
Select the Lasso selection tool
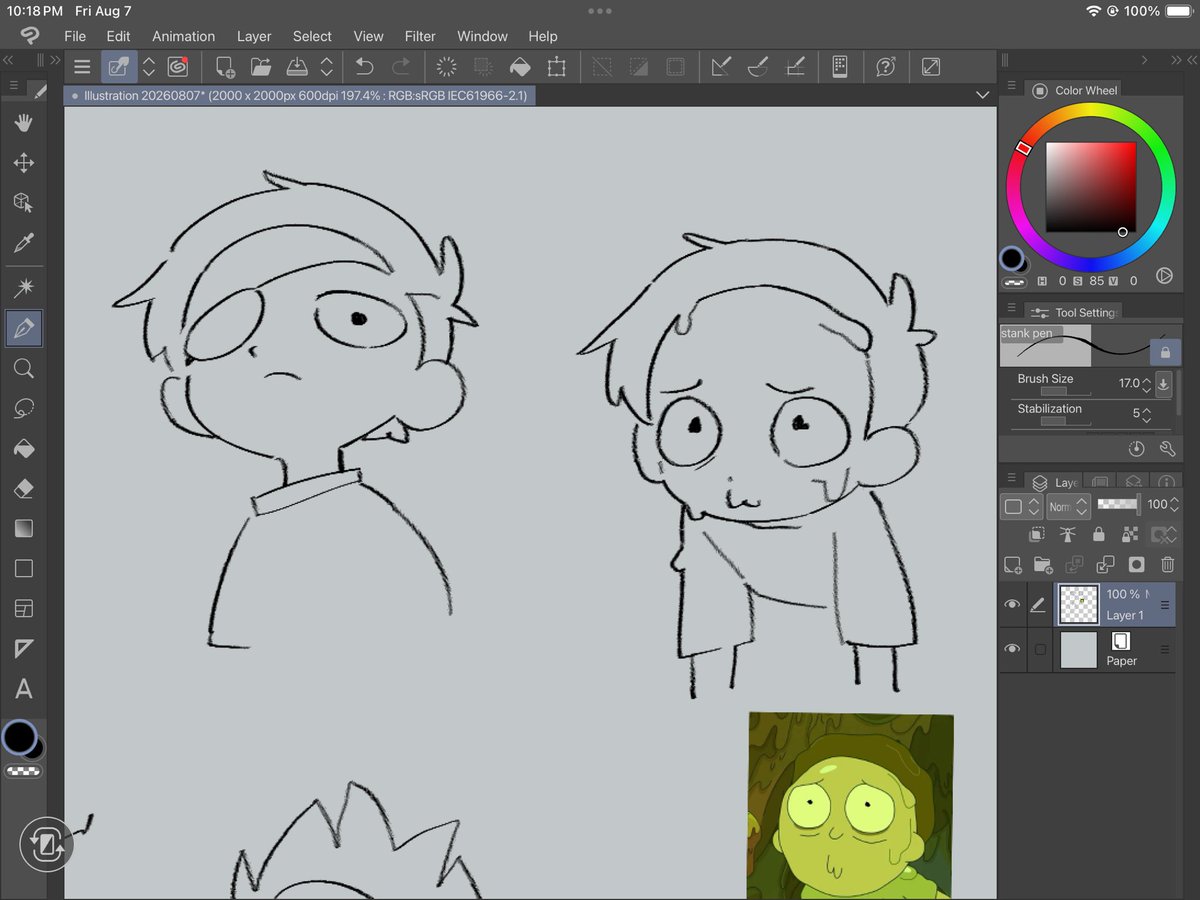point(24,409)
